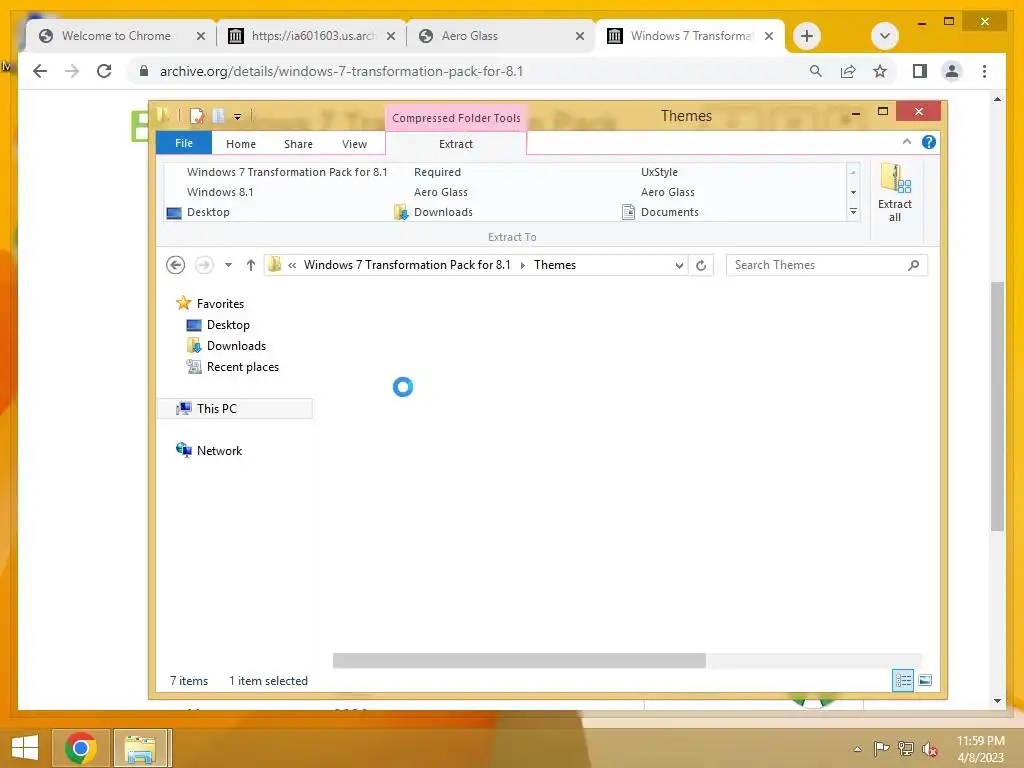This screenshot has width=1024, height=768.
Task: Show hidden breadcrumb path with double chevron
Action: coord(292,265)
